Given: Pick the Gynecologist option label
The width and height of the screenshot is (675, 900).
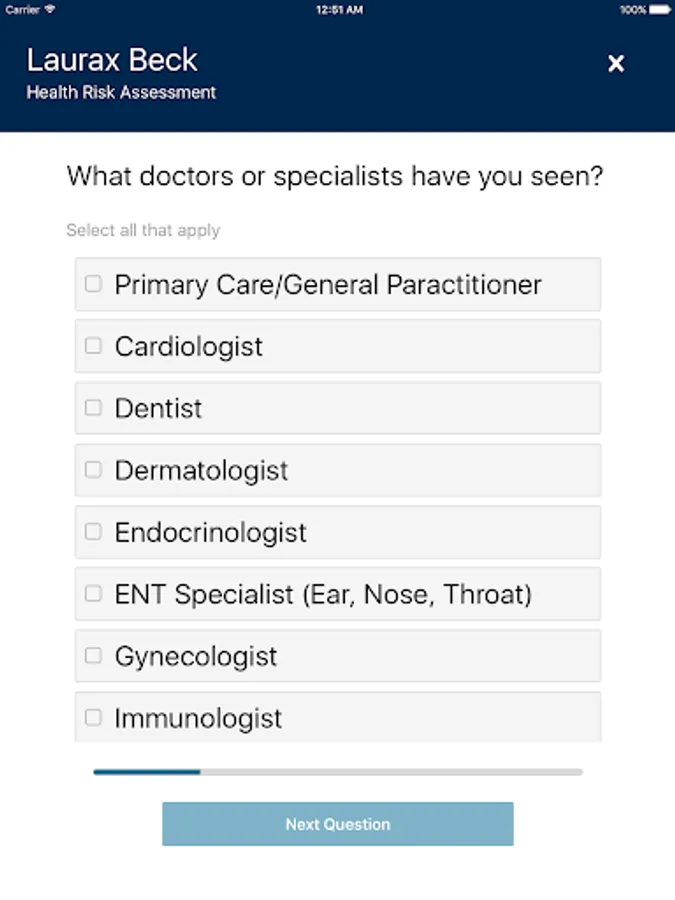Looking at the screenshot, I should [x=196, y=657].
